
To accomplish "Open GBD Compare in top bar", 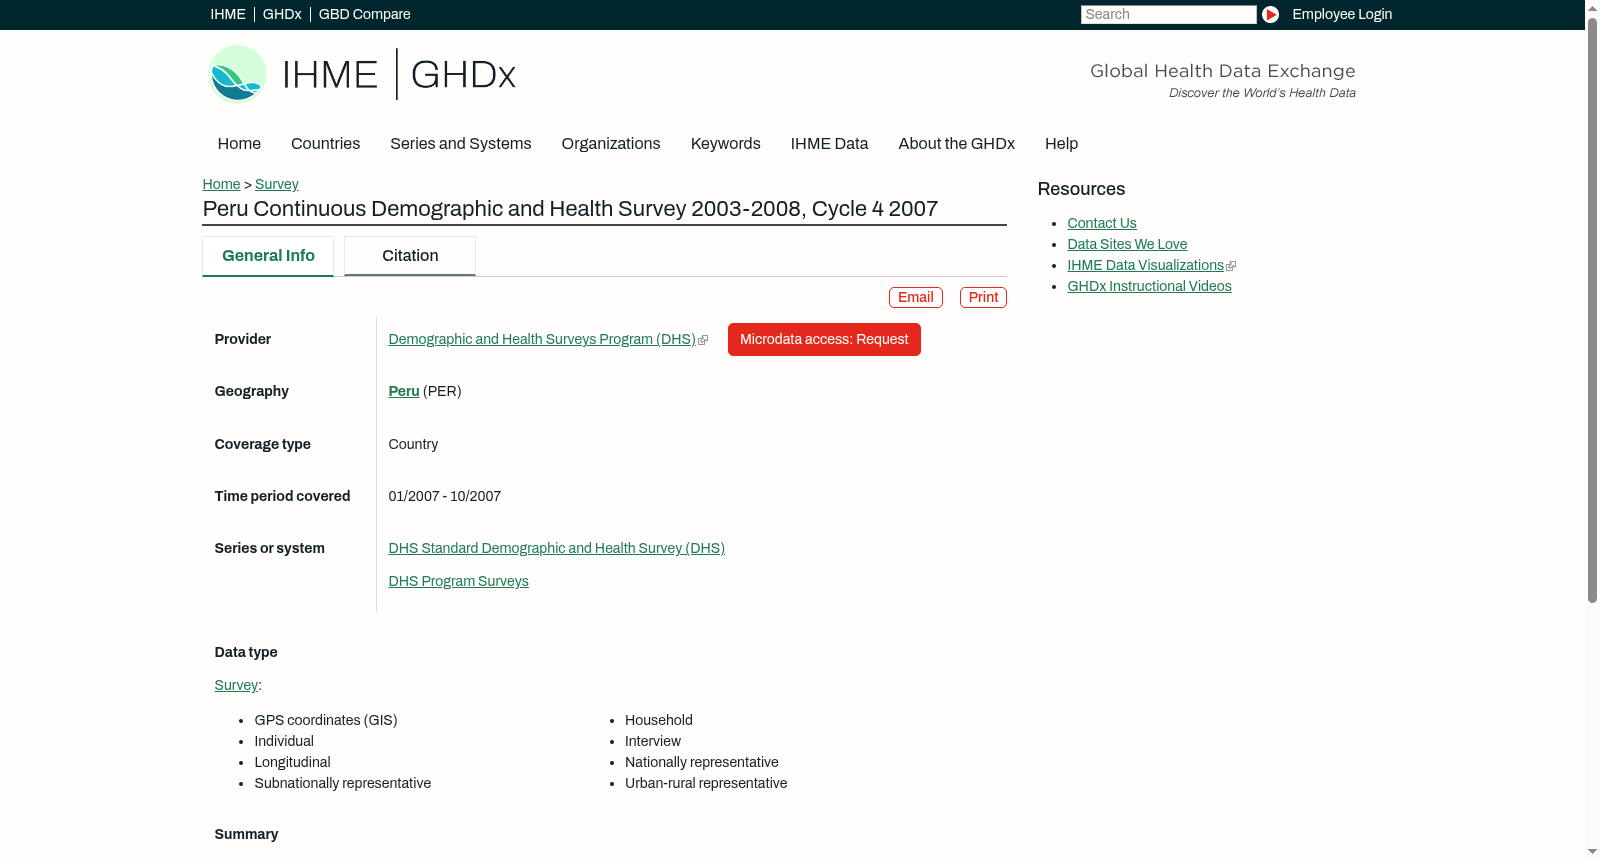I will click(365, 14).
